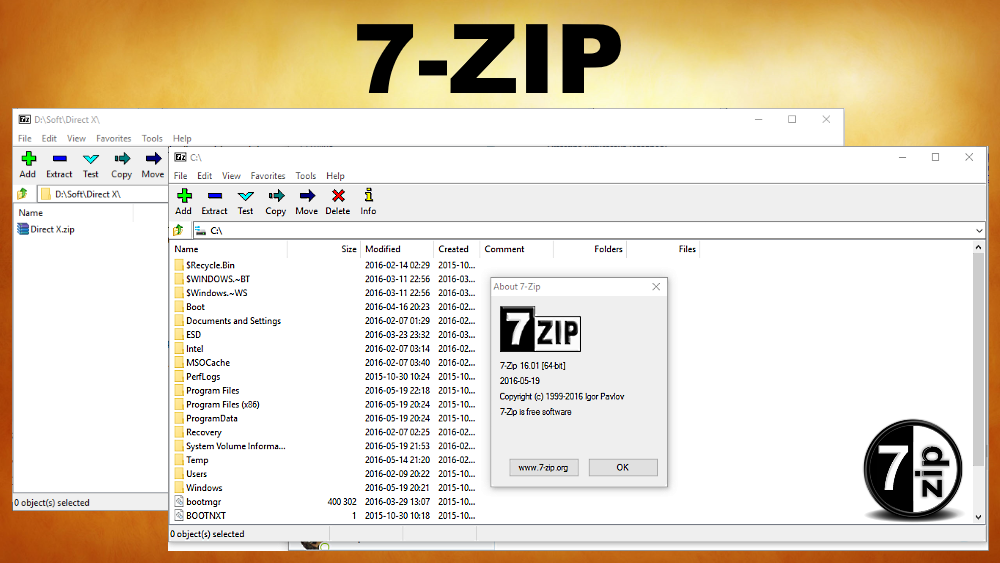
Task: Click Move in the Direct X window
Action: pos(152,165)
